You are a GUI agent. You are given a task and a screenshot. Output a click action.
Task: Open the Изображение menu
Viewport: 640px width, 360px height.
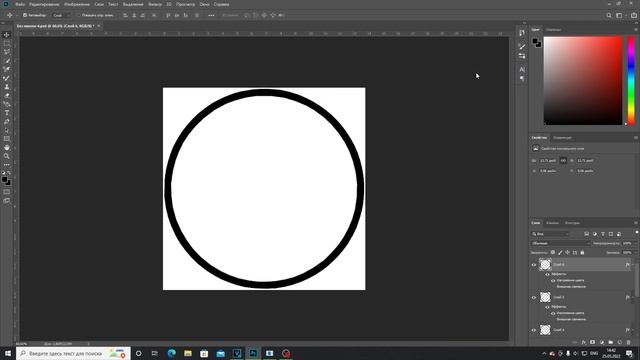[77, 4]
